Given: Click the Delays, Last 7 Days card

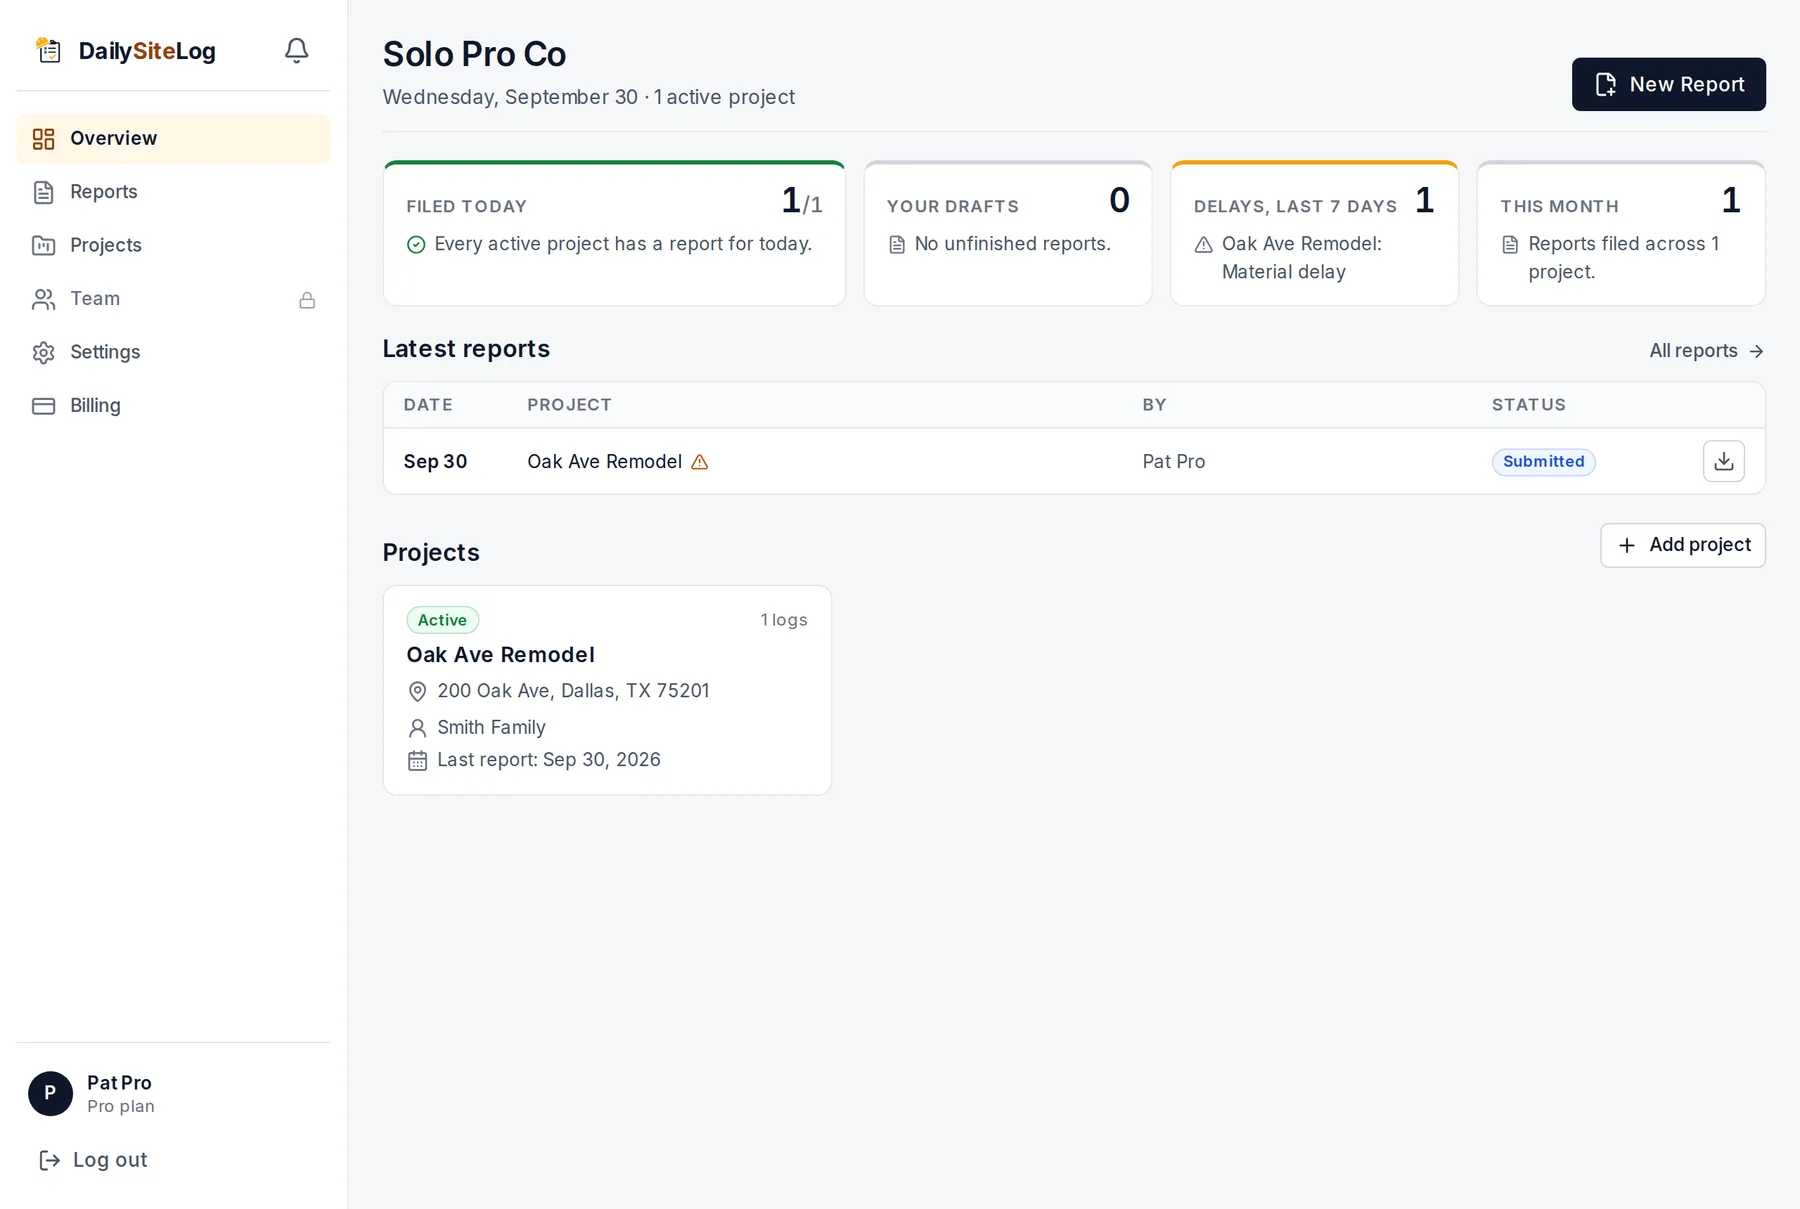Looking at the screenshot, I should pos(1314,233).
